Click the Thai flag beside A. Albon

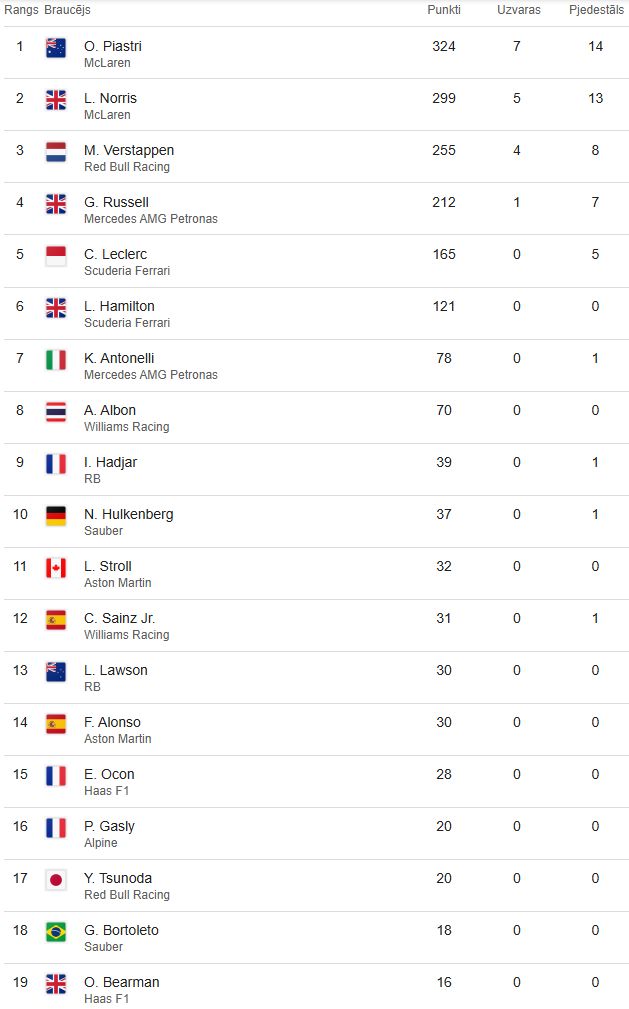point(56,412)
